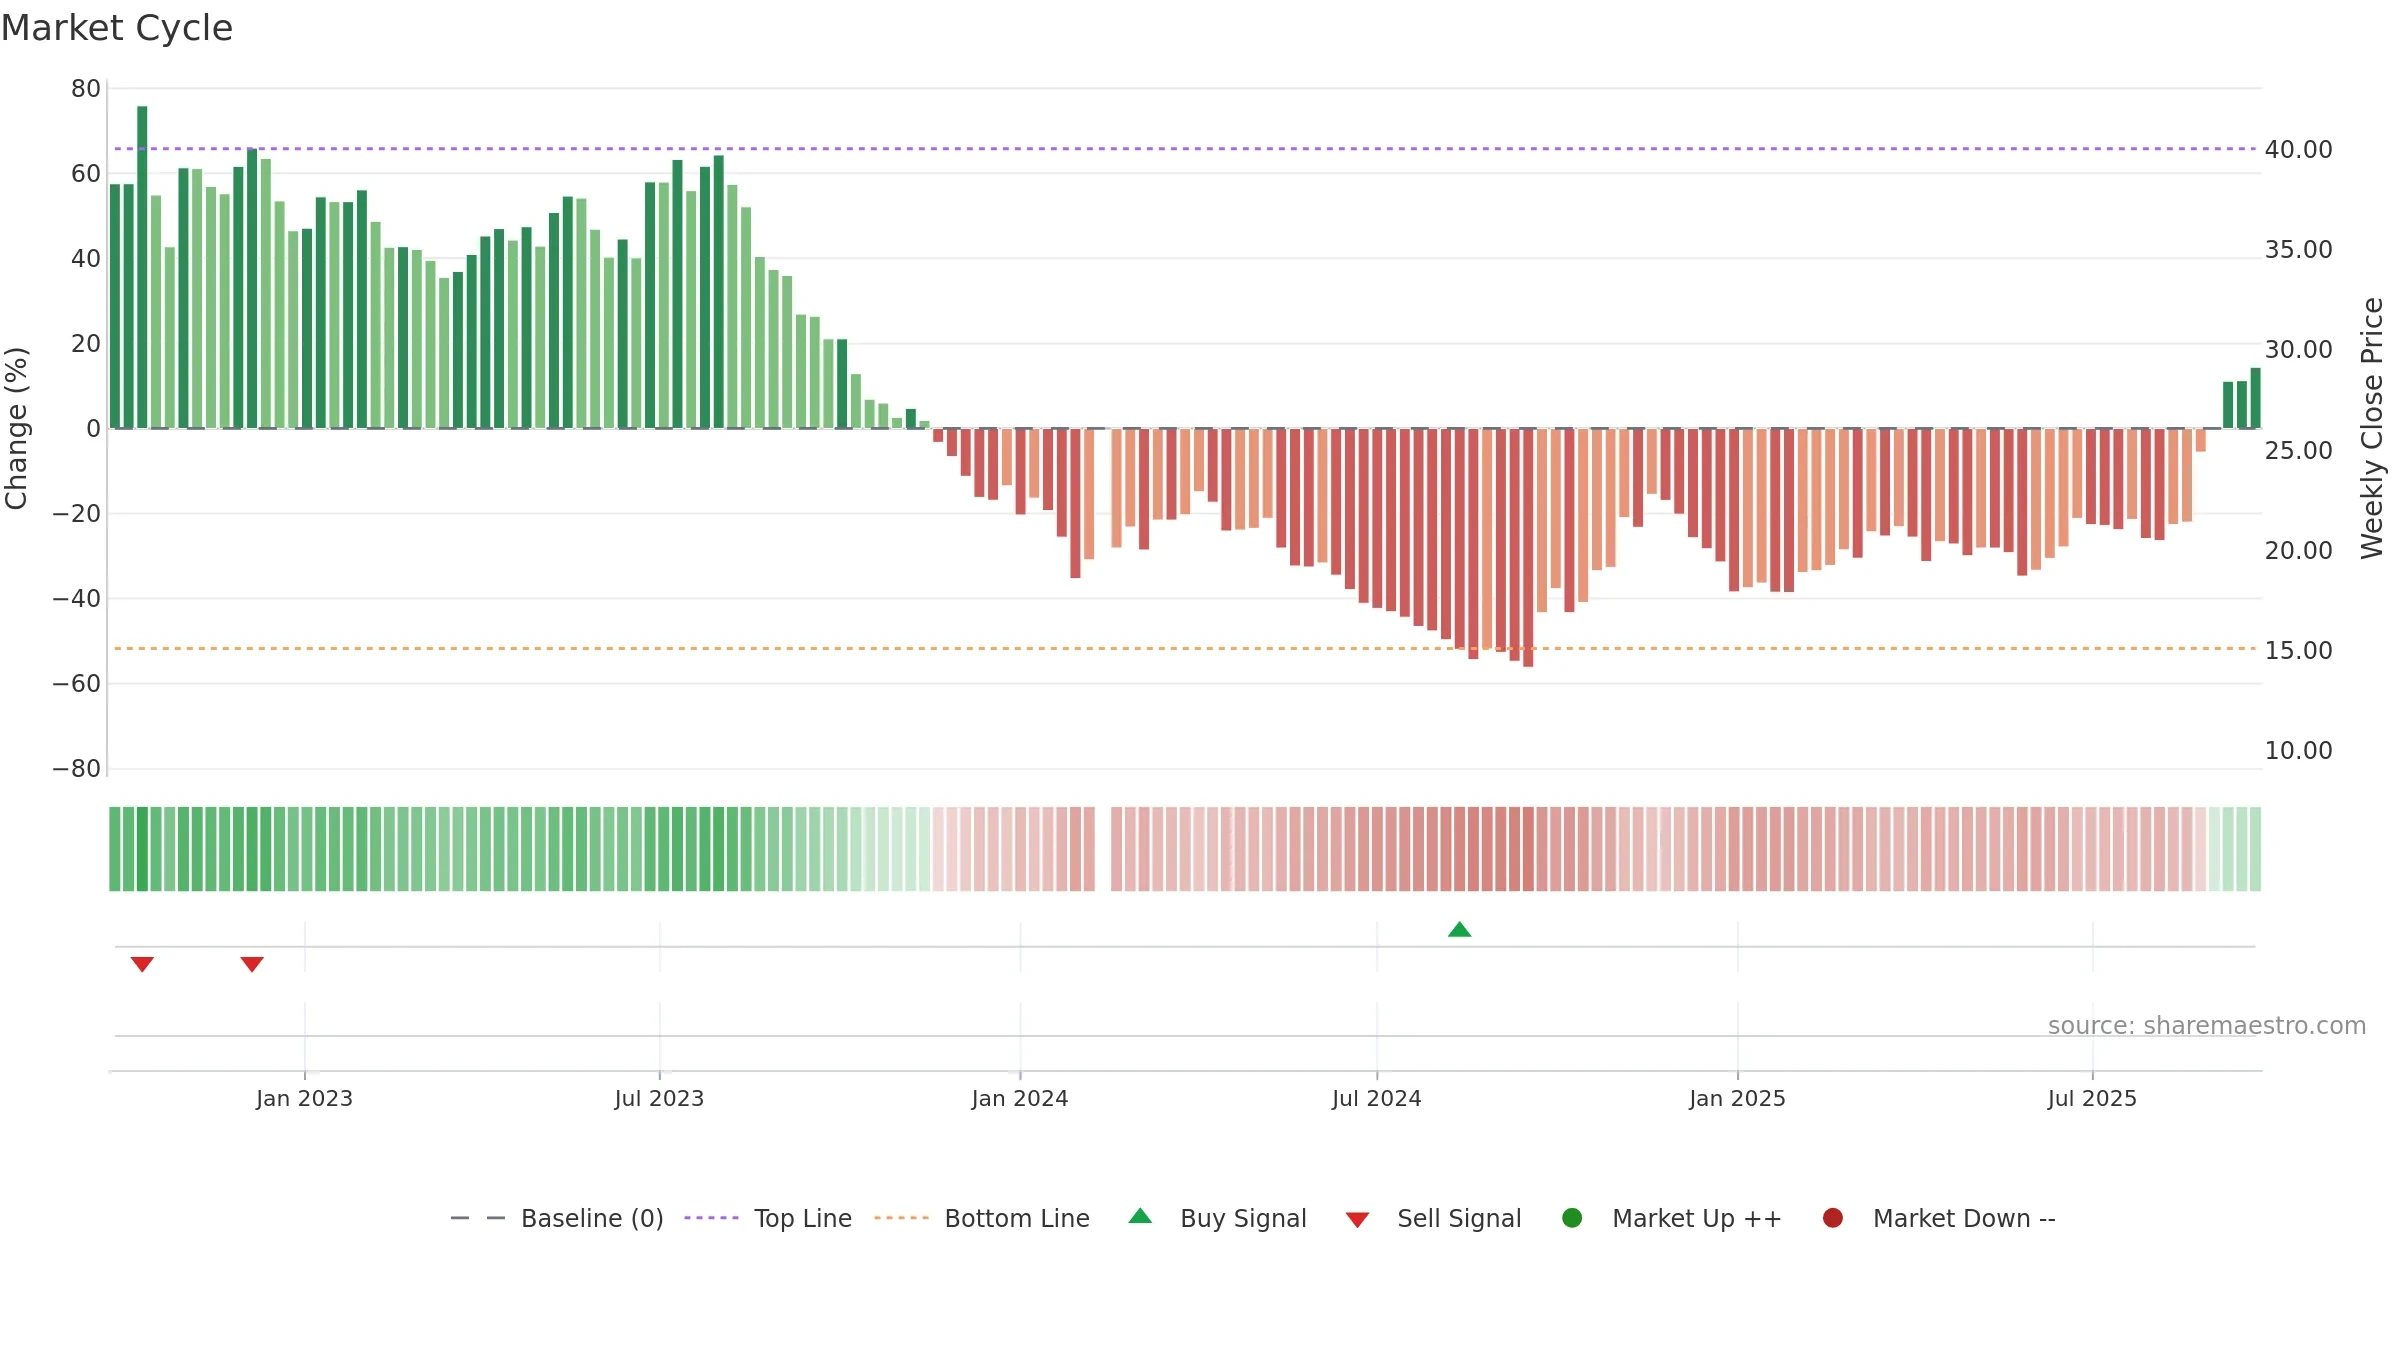Screen dimensions: 2400x1350
Task: Toggle Top Line legend entry
Action: [x=768, y=1218]
